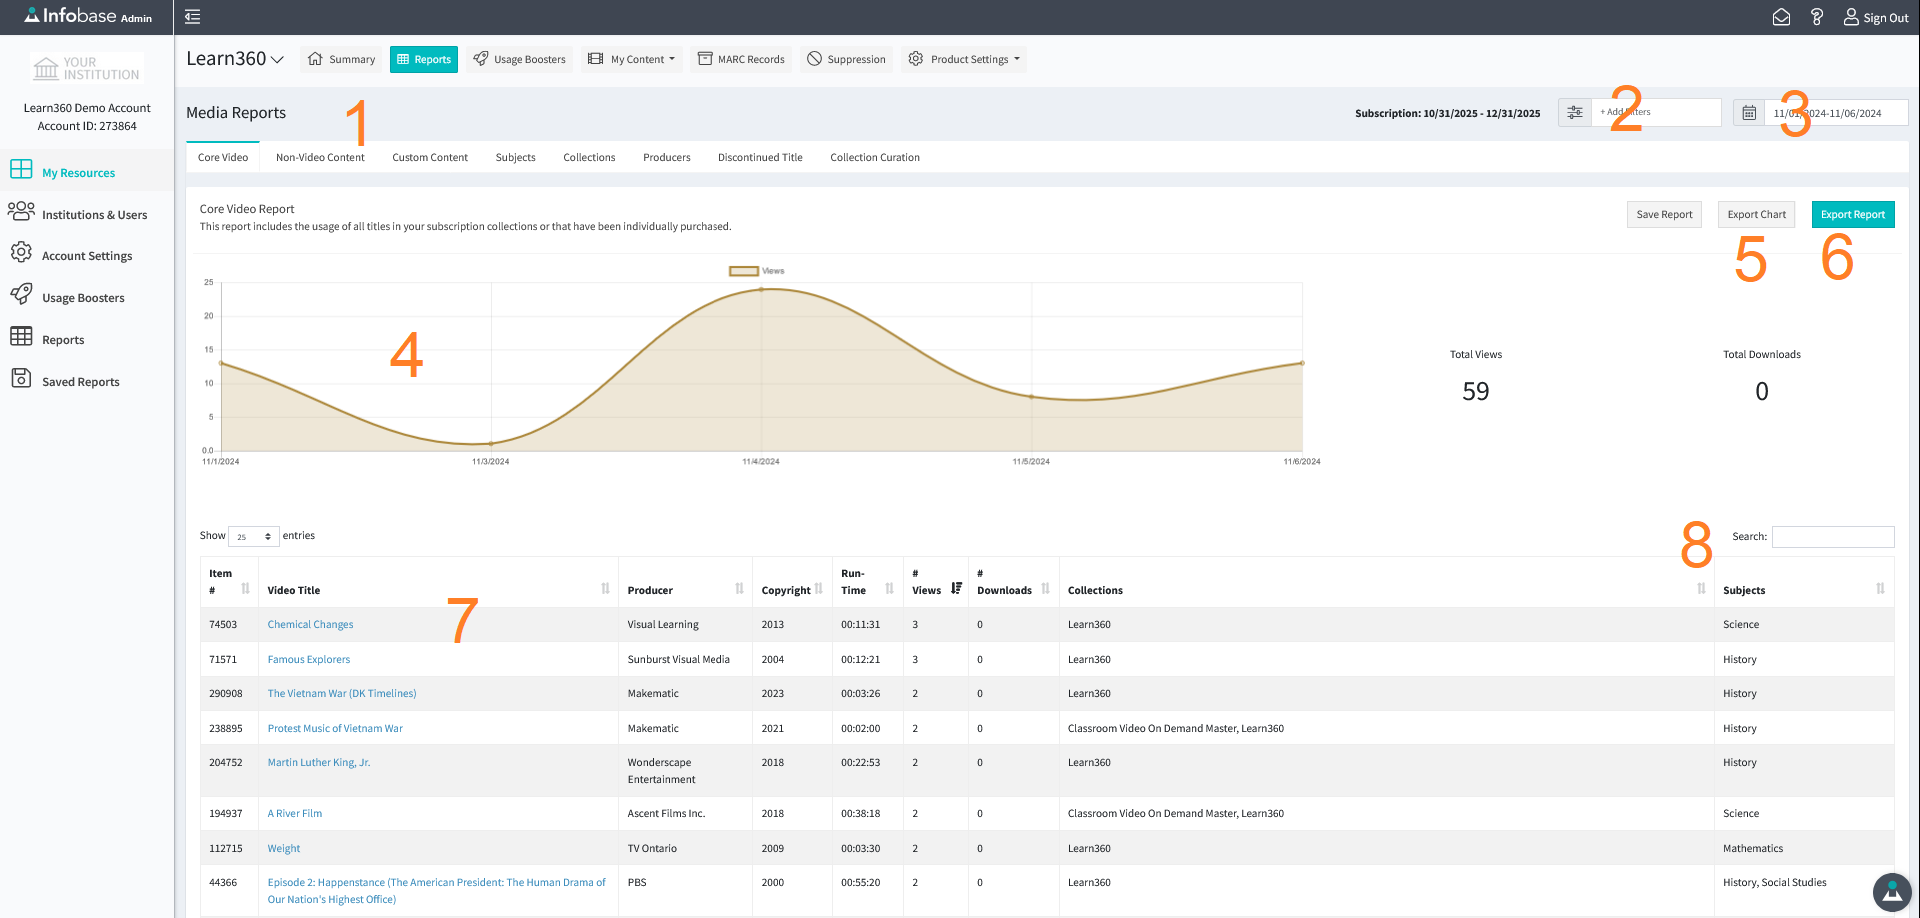Click the Institutions & Users people icon
The height and width of the screenshot is (918, 1920).
21,212
